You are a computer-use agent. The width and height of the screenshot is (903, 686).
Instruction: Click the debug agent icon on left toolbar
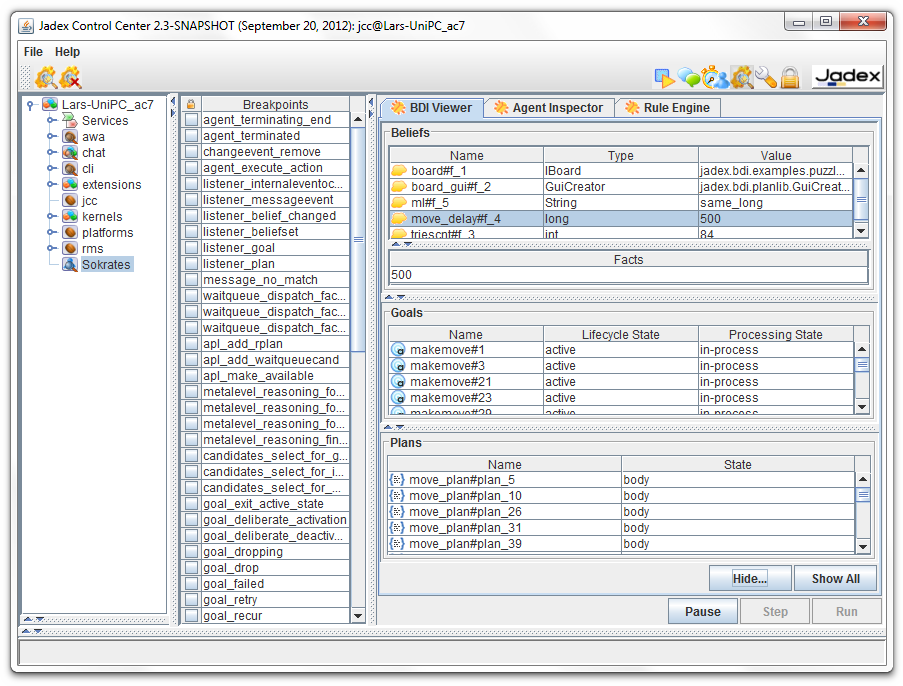pos(45,76)
